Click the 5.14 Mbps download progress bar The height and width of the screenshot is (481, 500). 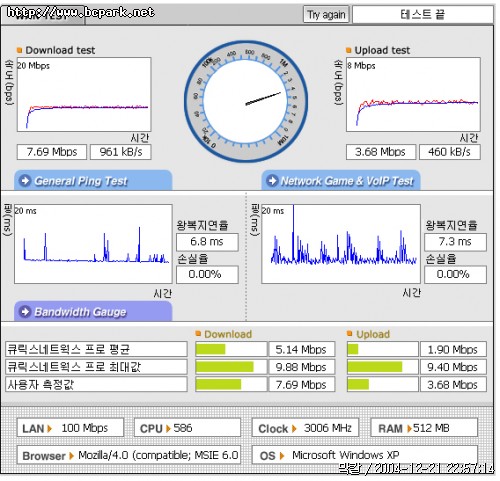tap(231, 349)
